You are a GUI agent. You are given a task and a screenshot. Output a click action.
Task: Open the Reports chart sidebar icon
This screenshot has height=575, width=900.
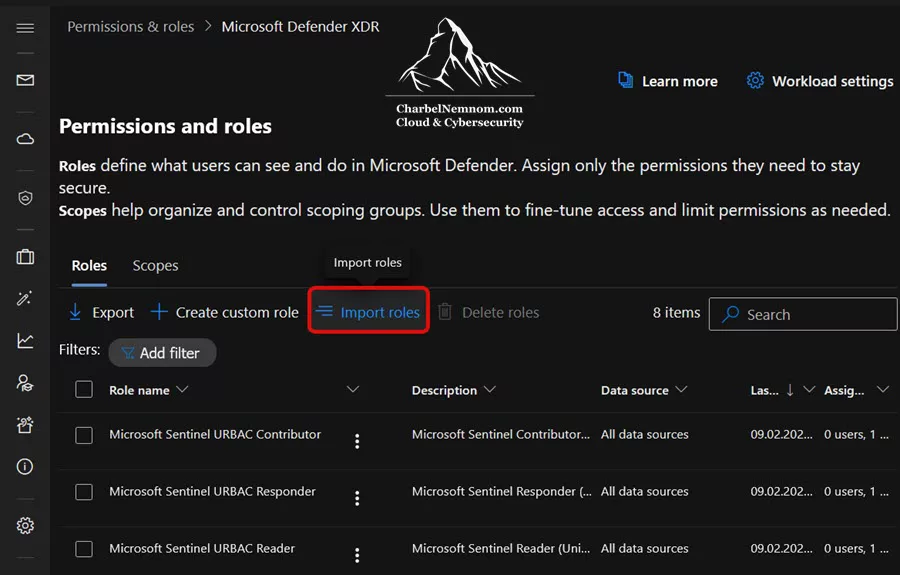(x=25, y=341)
